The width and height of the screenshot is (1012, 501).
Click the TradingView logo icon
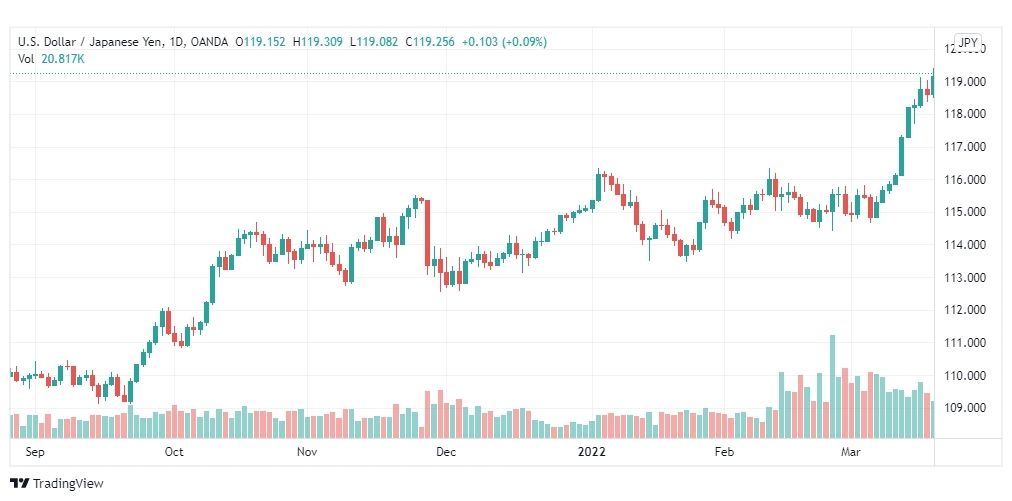[x=19, y=483]
